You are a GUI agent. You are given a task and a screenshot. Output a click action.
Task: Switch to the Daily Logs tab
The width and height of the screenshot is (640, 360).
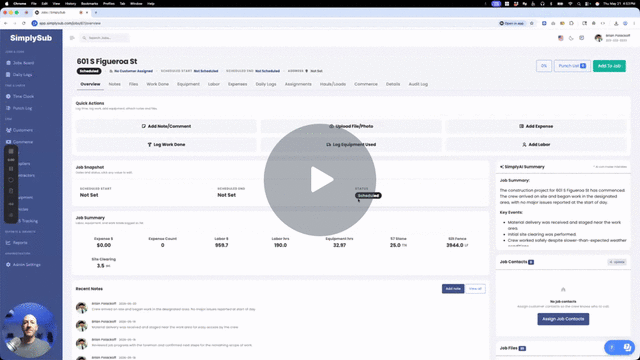point(266,84)
